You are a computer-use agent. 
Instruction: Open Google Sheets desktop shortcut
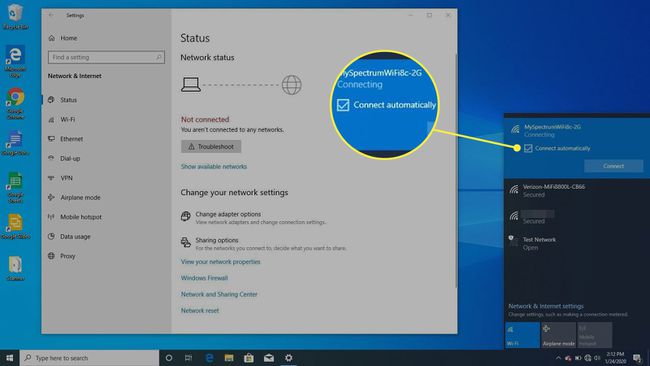(15, 187)
